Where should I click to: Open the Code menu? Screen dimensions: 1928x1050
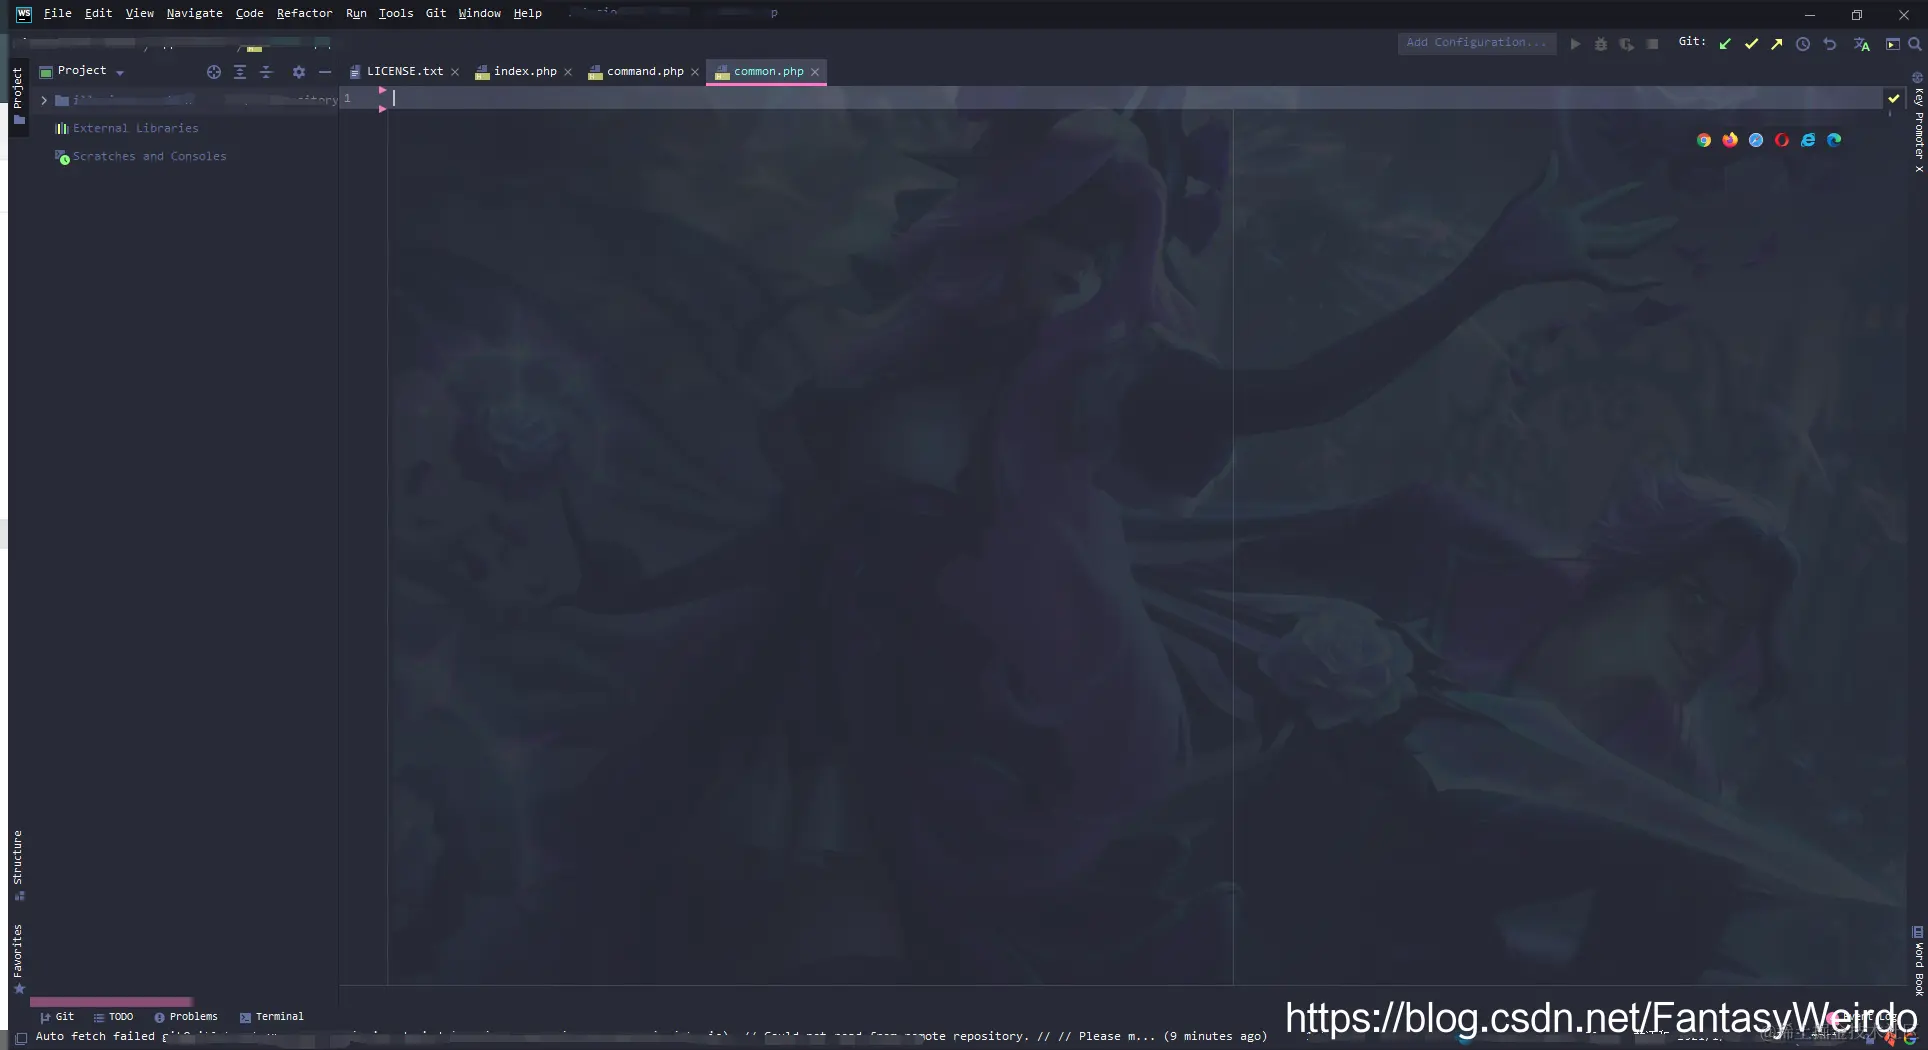[249, 13]
